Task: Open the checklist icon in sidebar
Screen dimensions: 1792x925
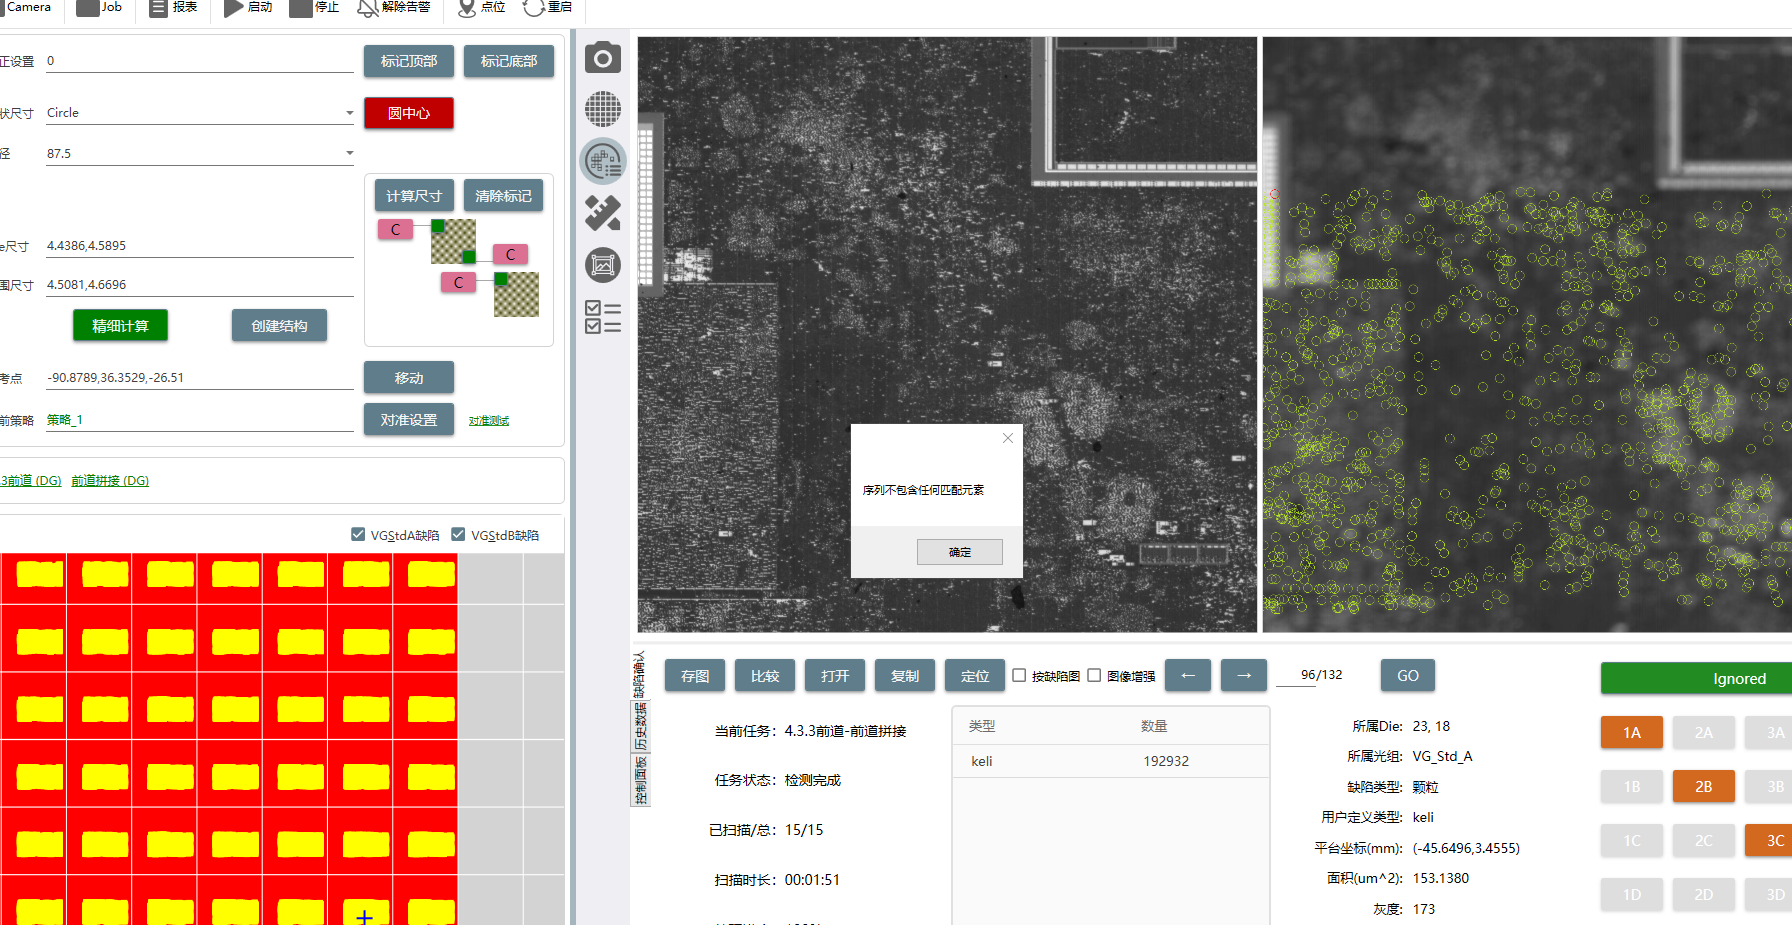Action: coord(602,317)
